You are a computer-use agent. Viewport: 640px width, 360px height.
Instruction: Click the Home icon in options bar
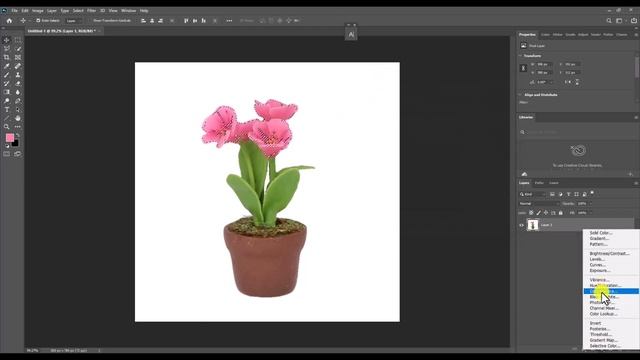pyautogui.click(x=9, y=20)
